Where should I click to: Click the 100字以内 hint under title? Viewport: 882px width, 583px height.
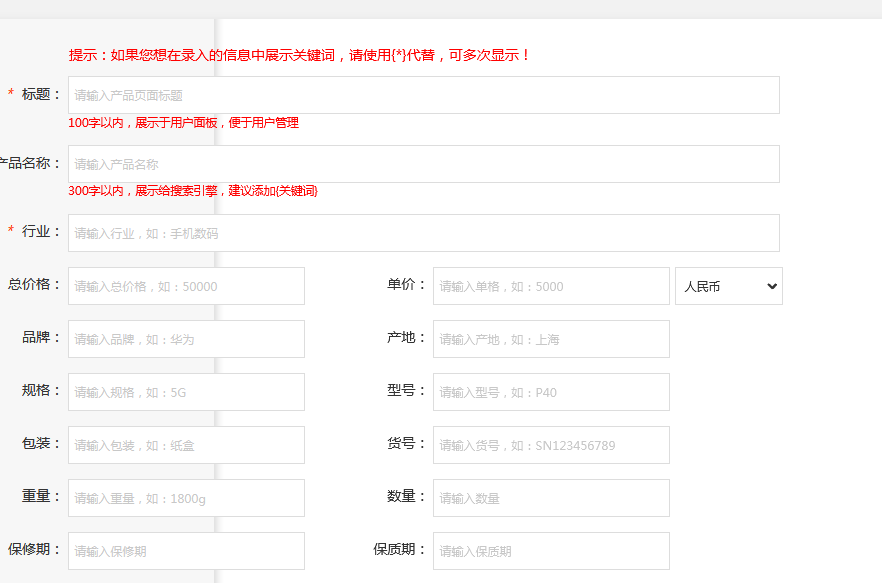[x=183, y=123]
